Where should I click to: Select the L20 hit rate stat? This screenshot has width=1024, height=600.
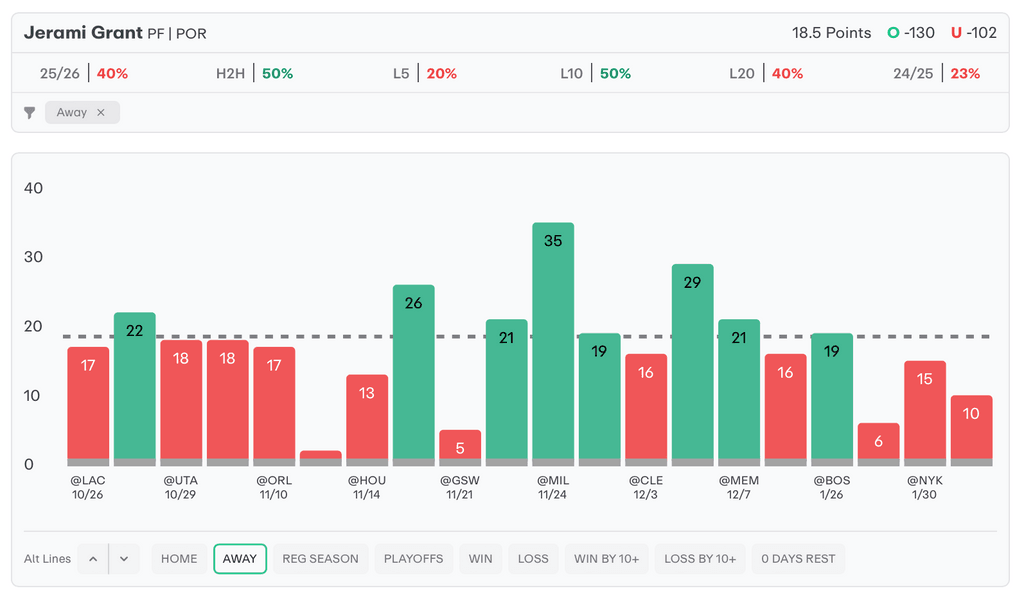(x=766, y=74)
